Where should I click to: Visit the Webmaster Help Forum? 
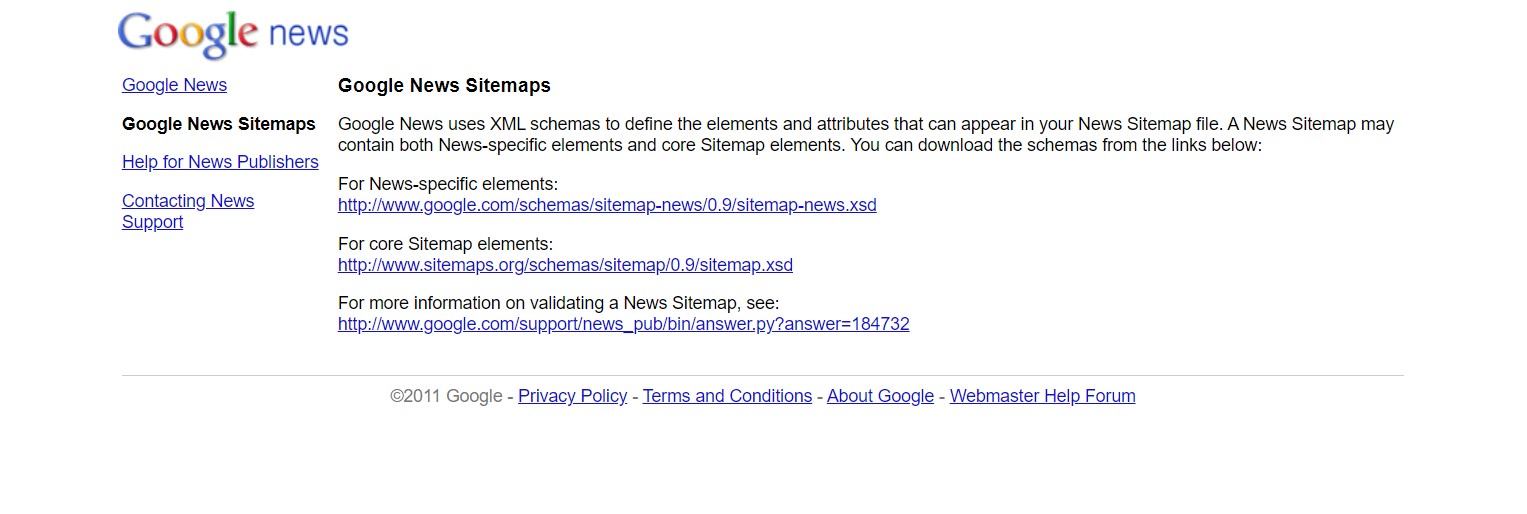coord(1042,396)
